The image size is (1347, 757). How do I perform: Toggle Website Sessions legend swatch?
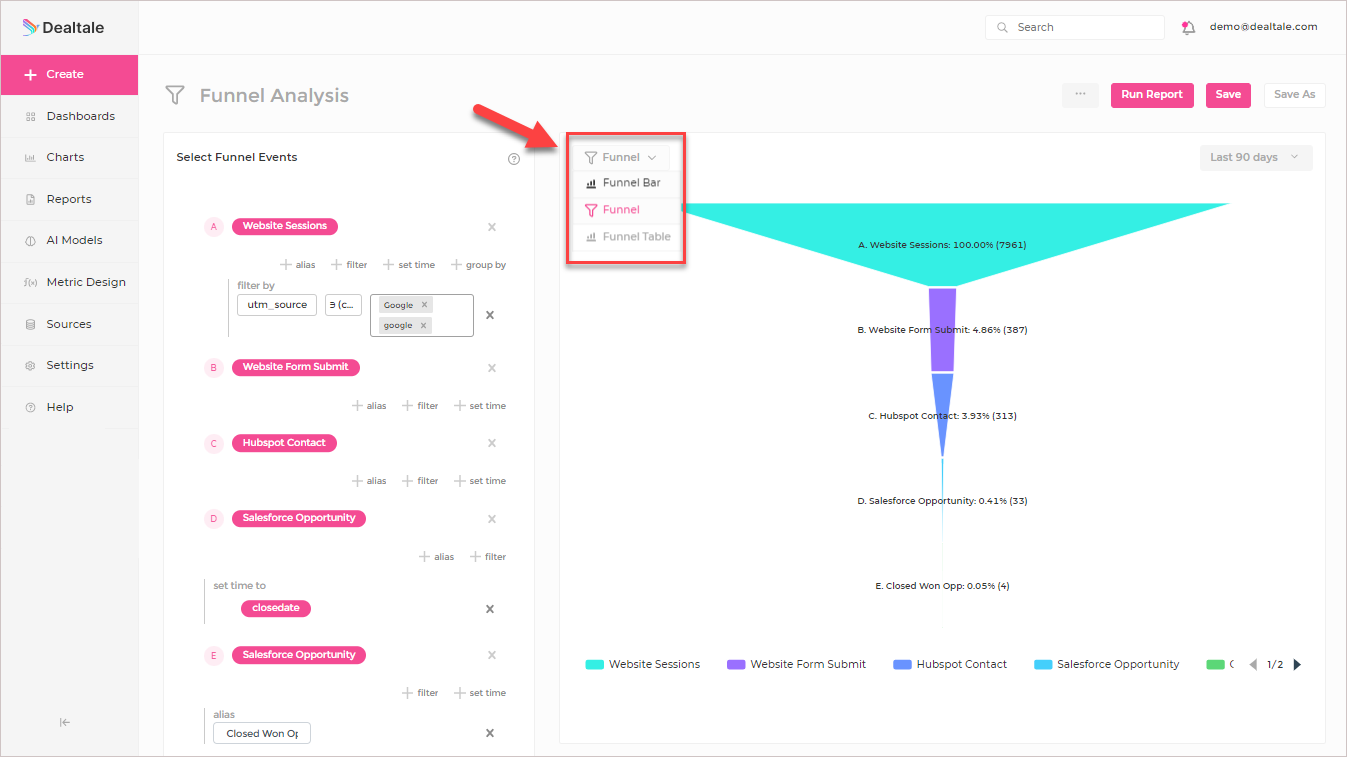[x=594, y=664]
